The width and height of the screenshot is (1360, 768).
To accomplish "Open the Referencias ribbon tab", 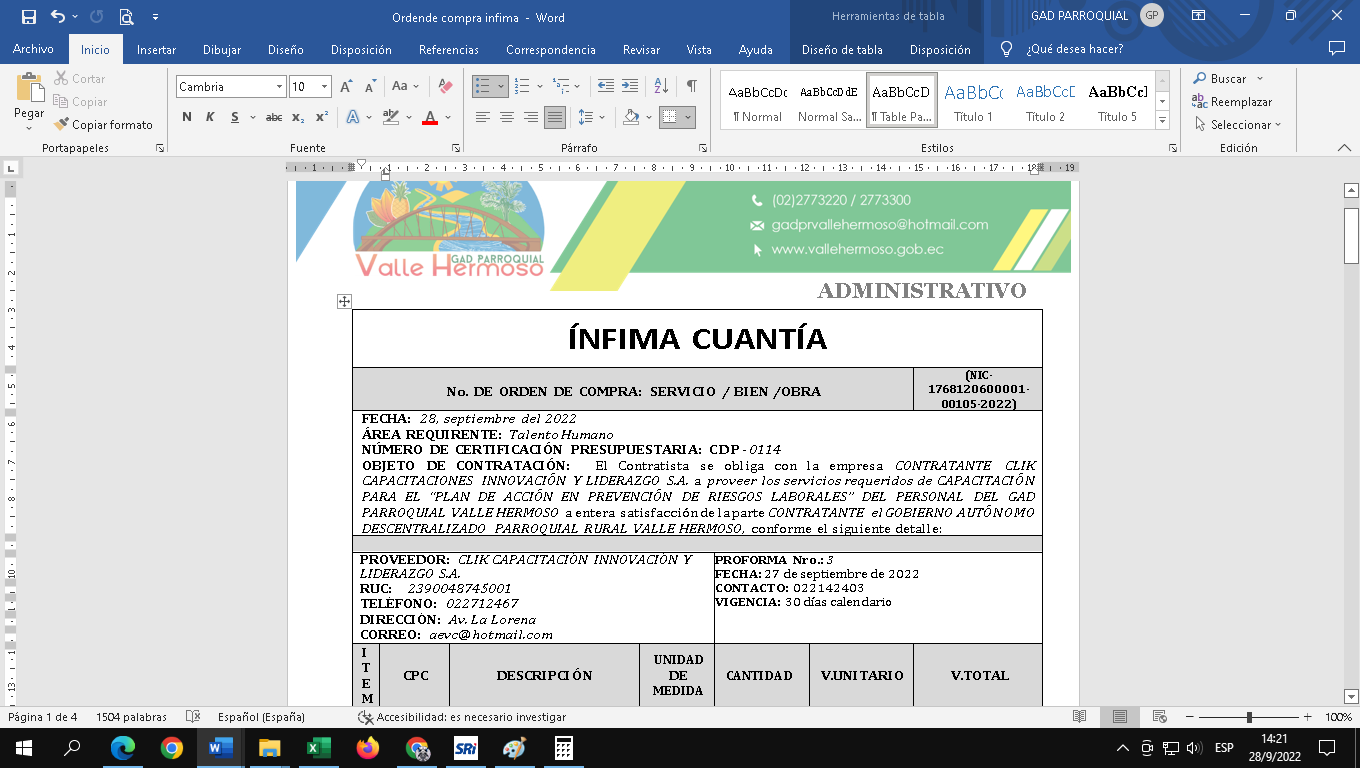I will pyautogui.click(x=448, y=50).
